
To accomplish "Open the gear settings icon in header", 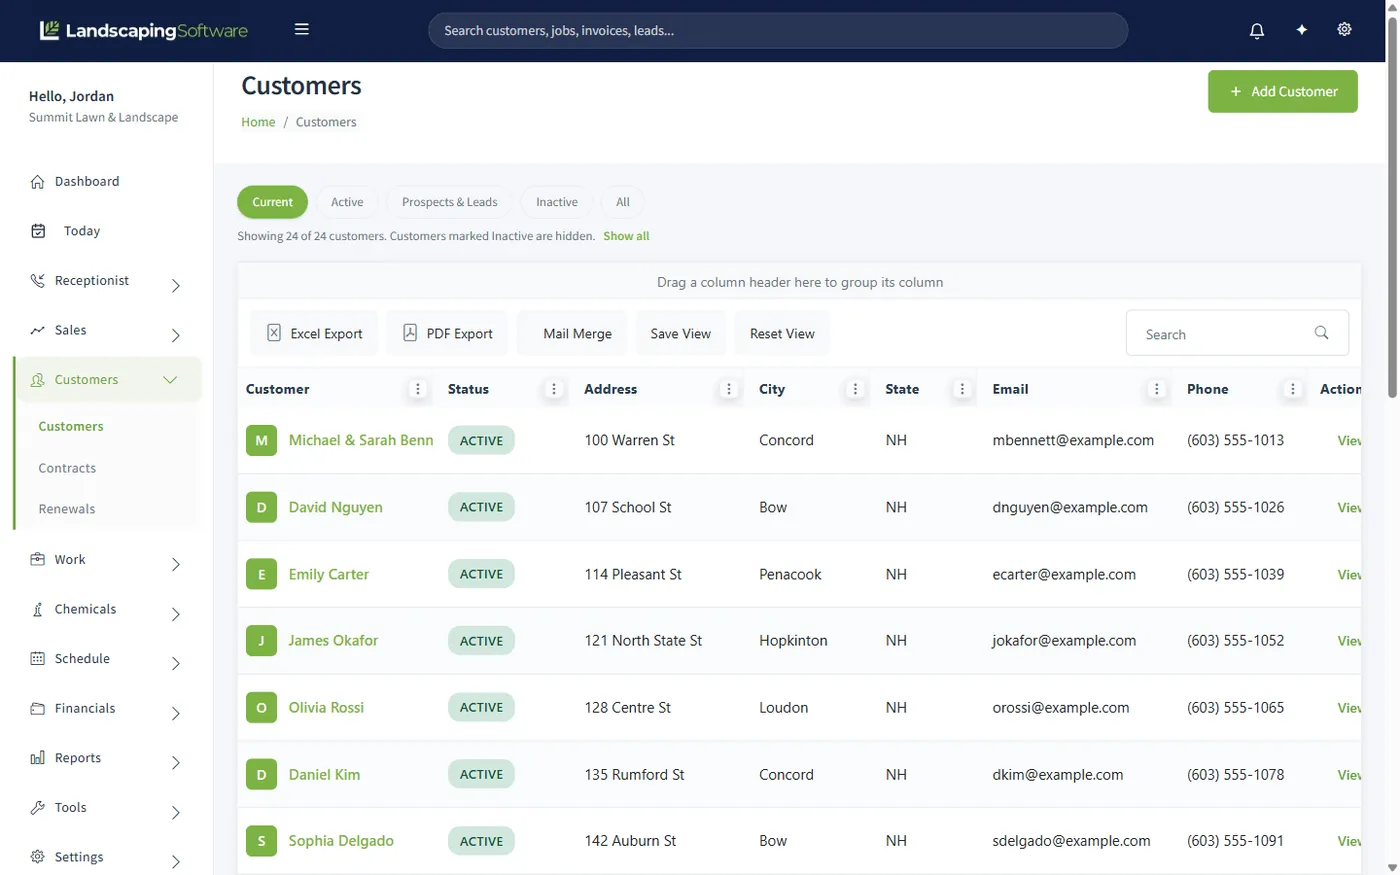I will [1344, 29].
